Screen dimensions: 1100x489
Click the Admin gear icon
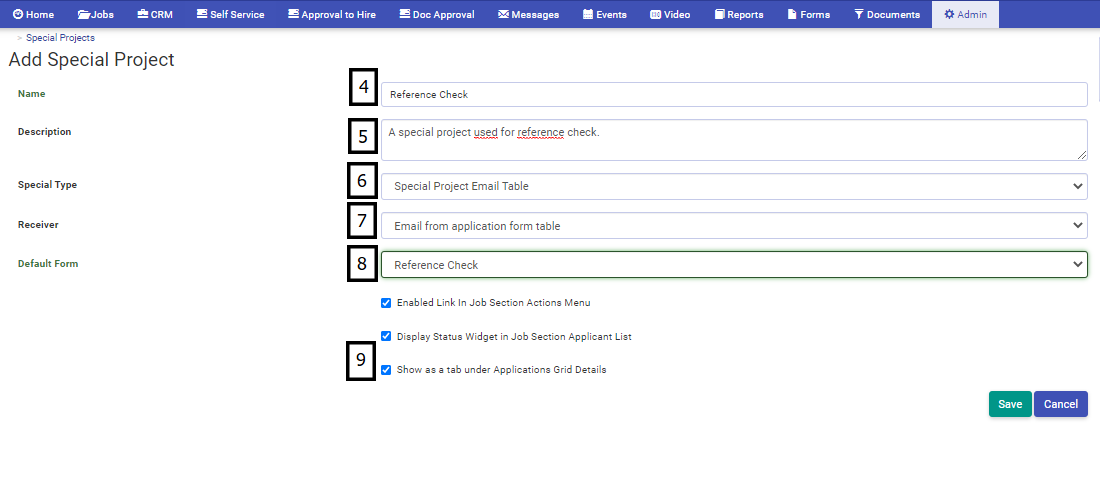949,14
